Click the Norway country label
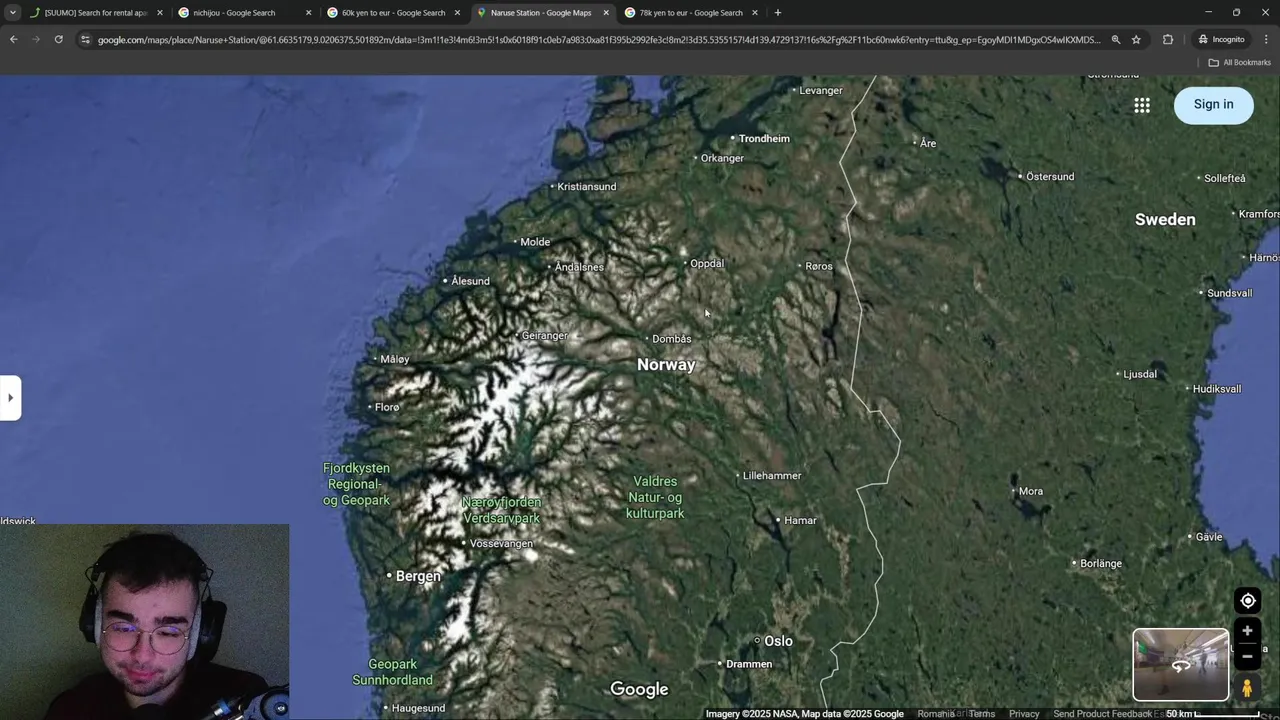Viewport: 1280px width, 720px height. (666, 365)
